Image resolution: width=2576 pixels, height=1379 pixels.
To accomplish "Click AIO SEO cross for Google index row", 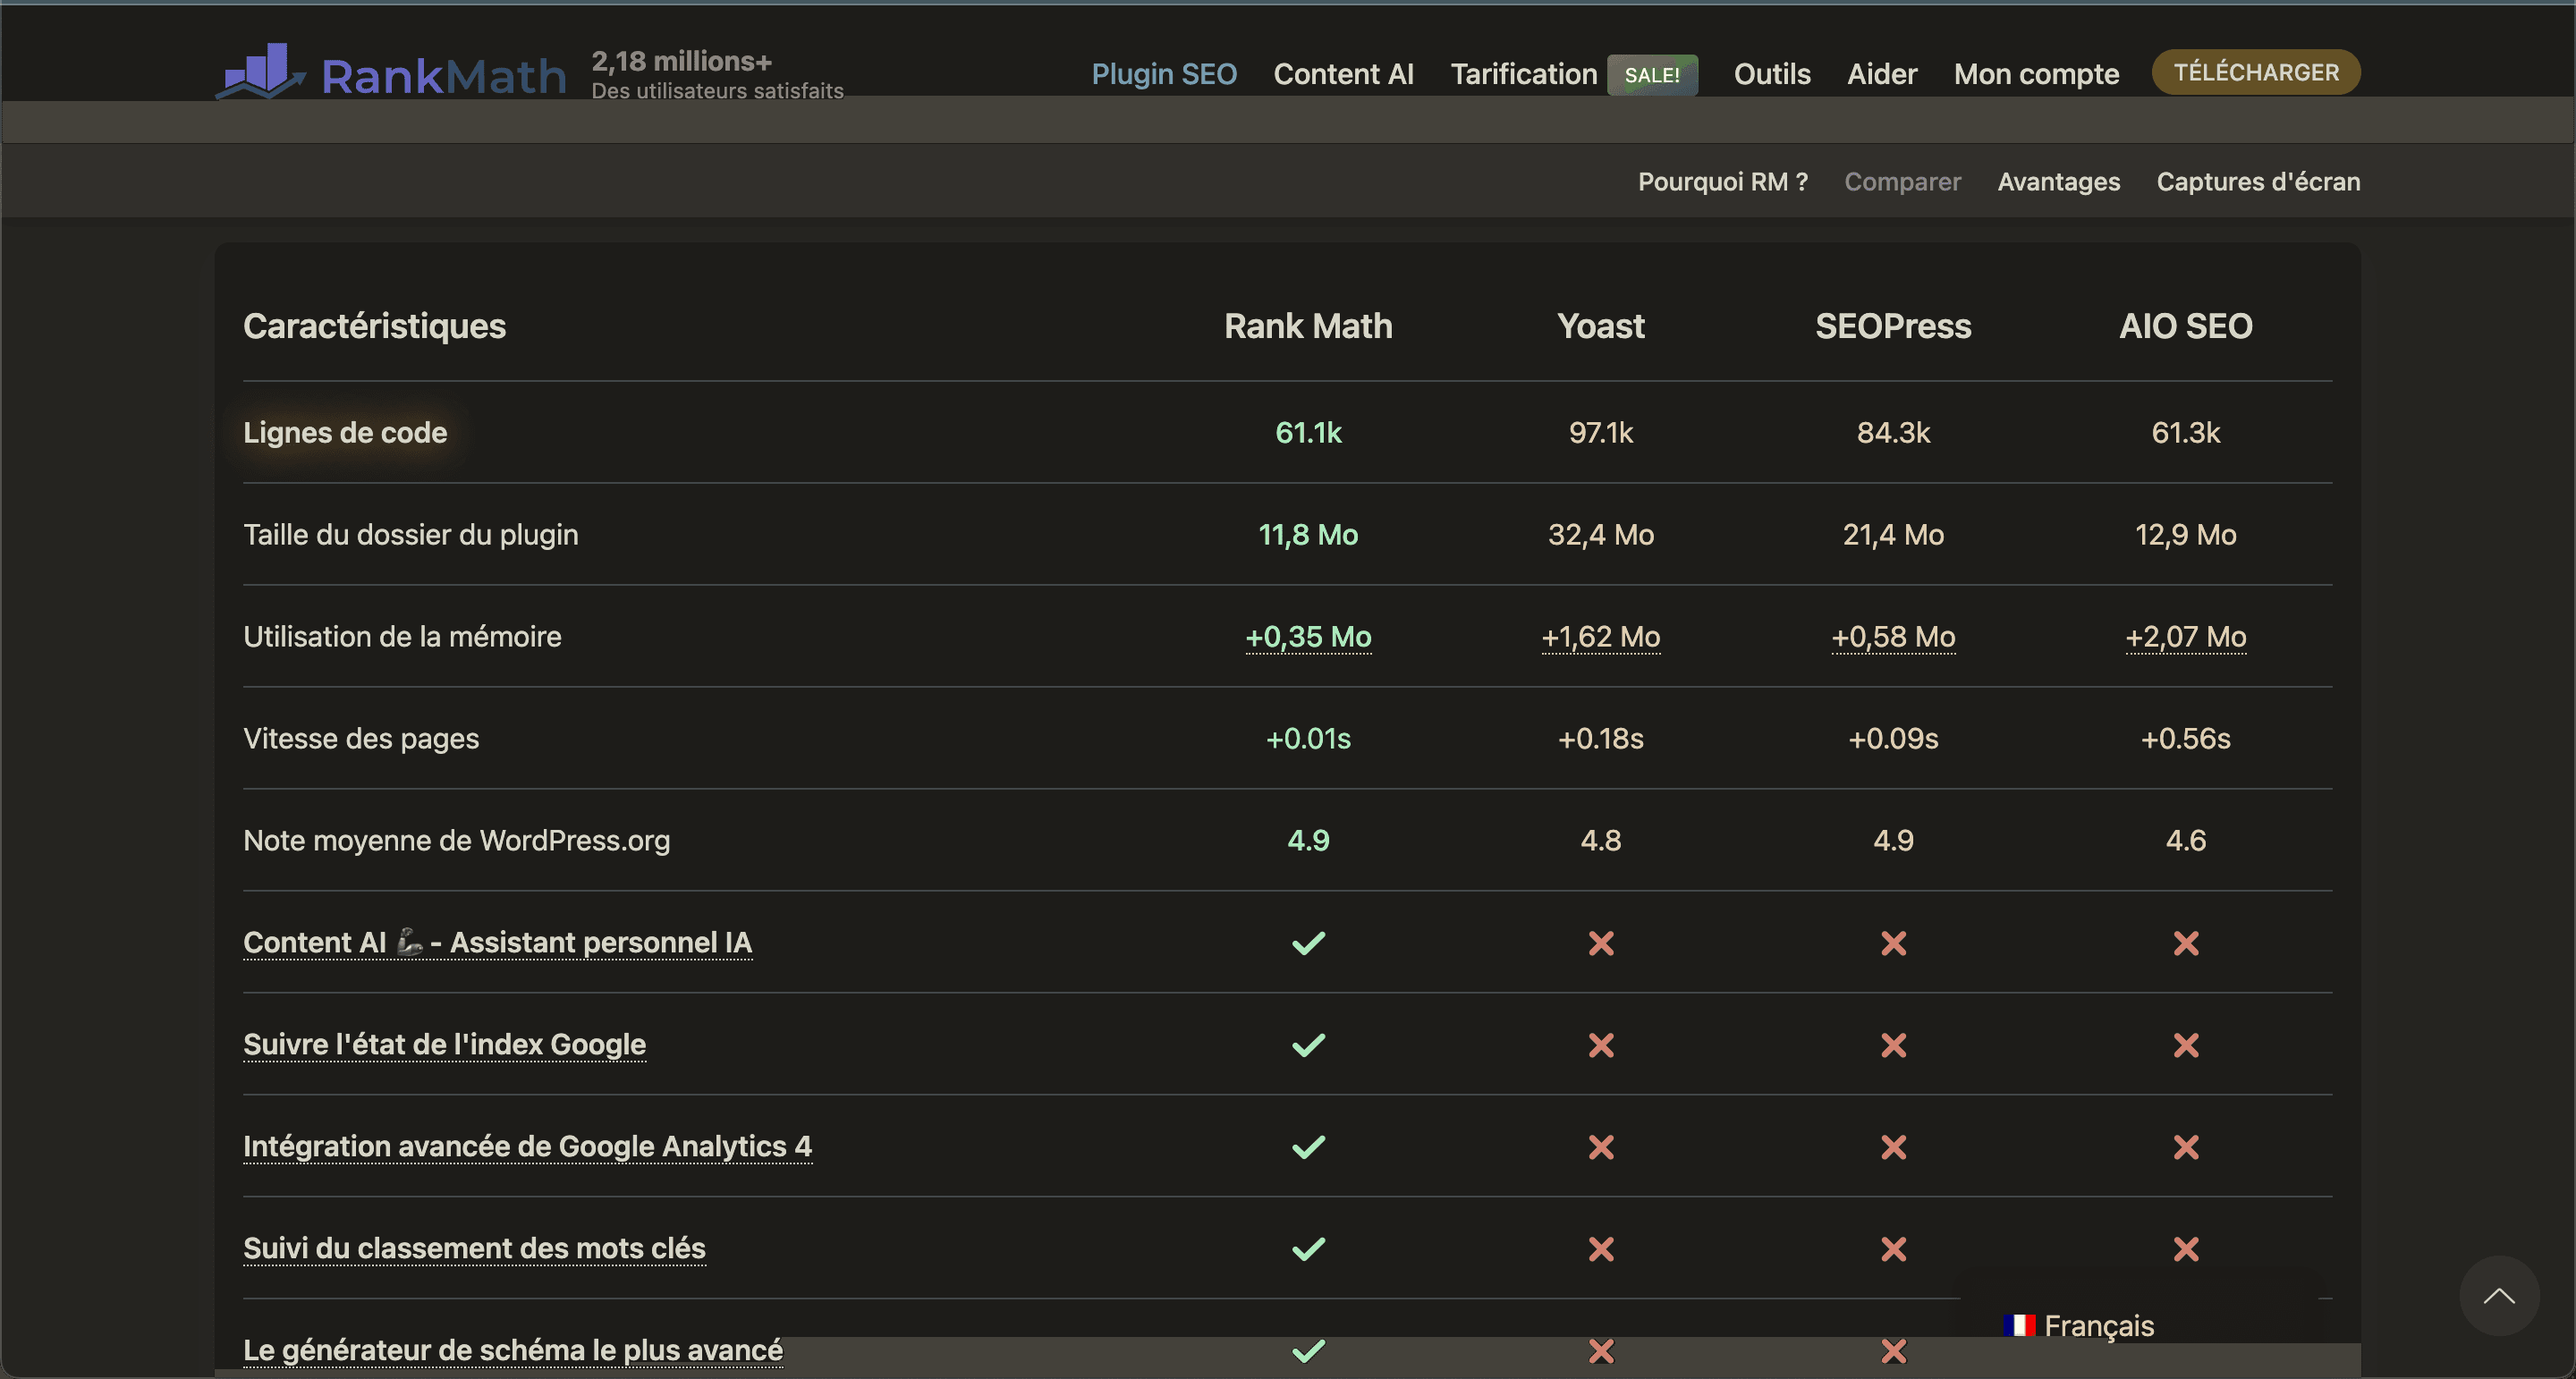I will point(2186,1045).
